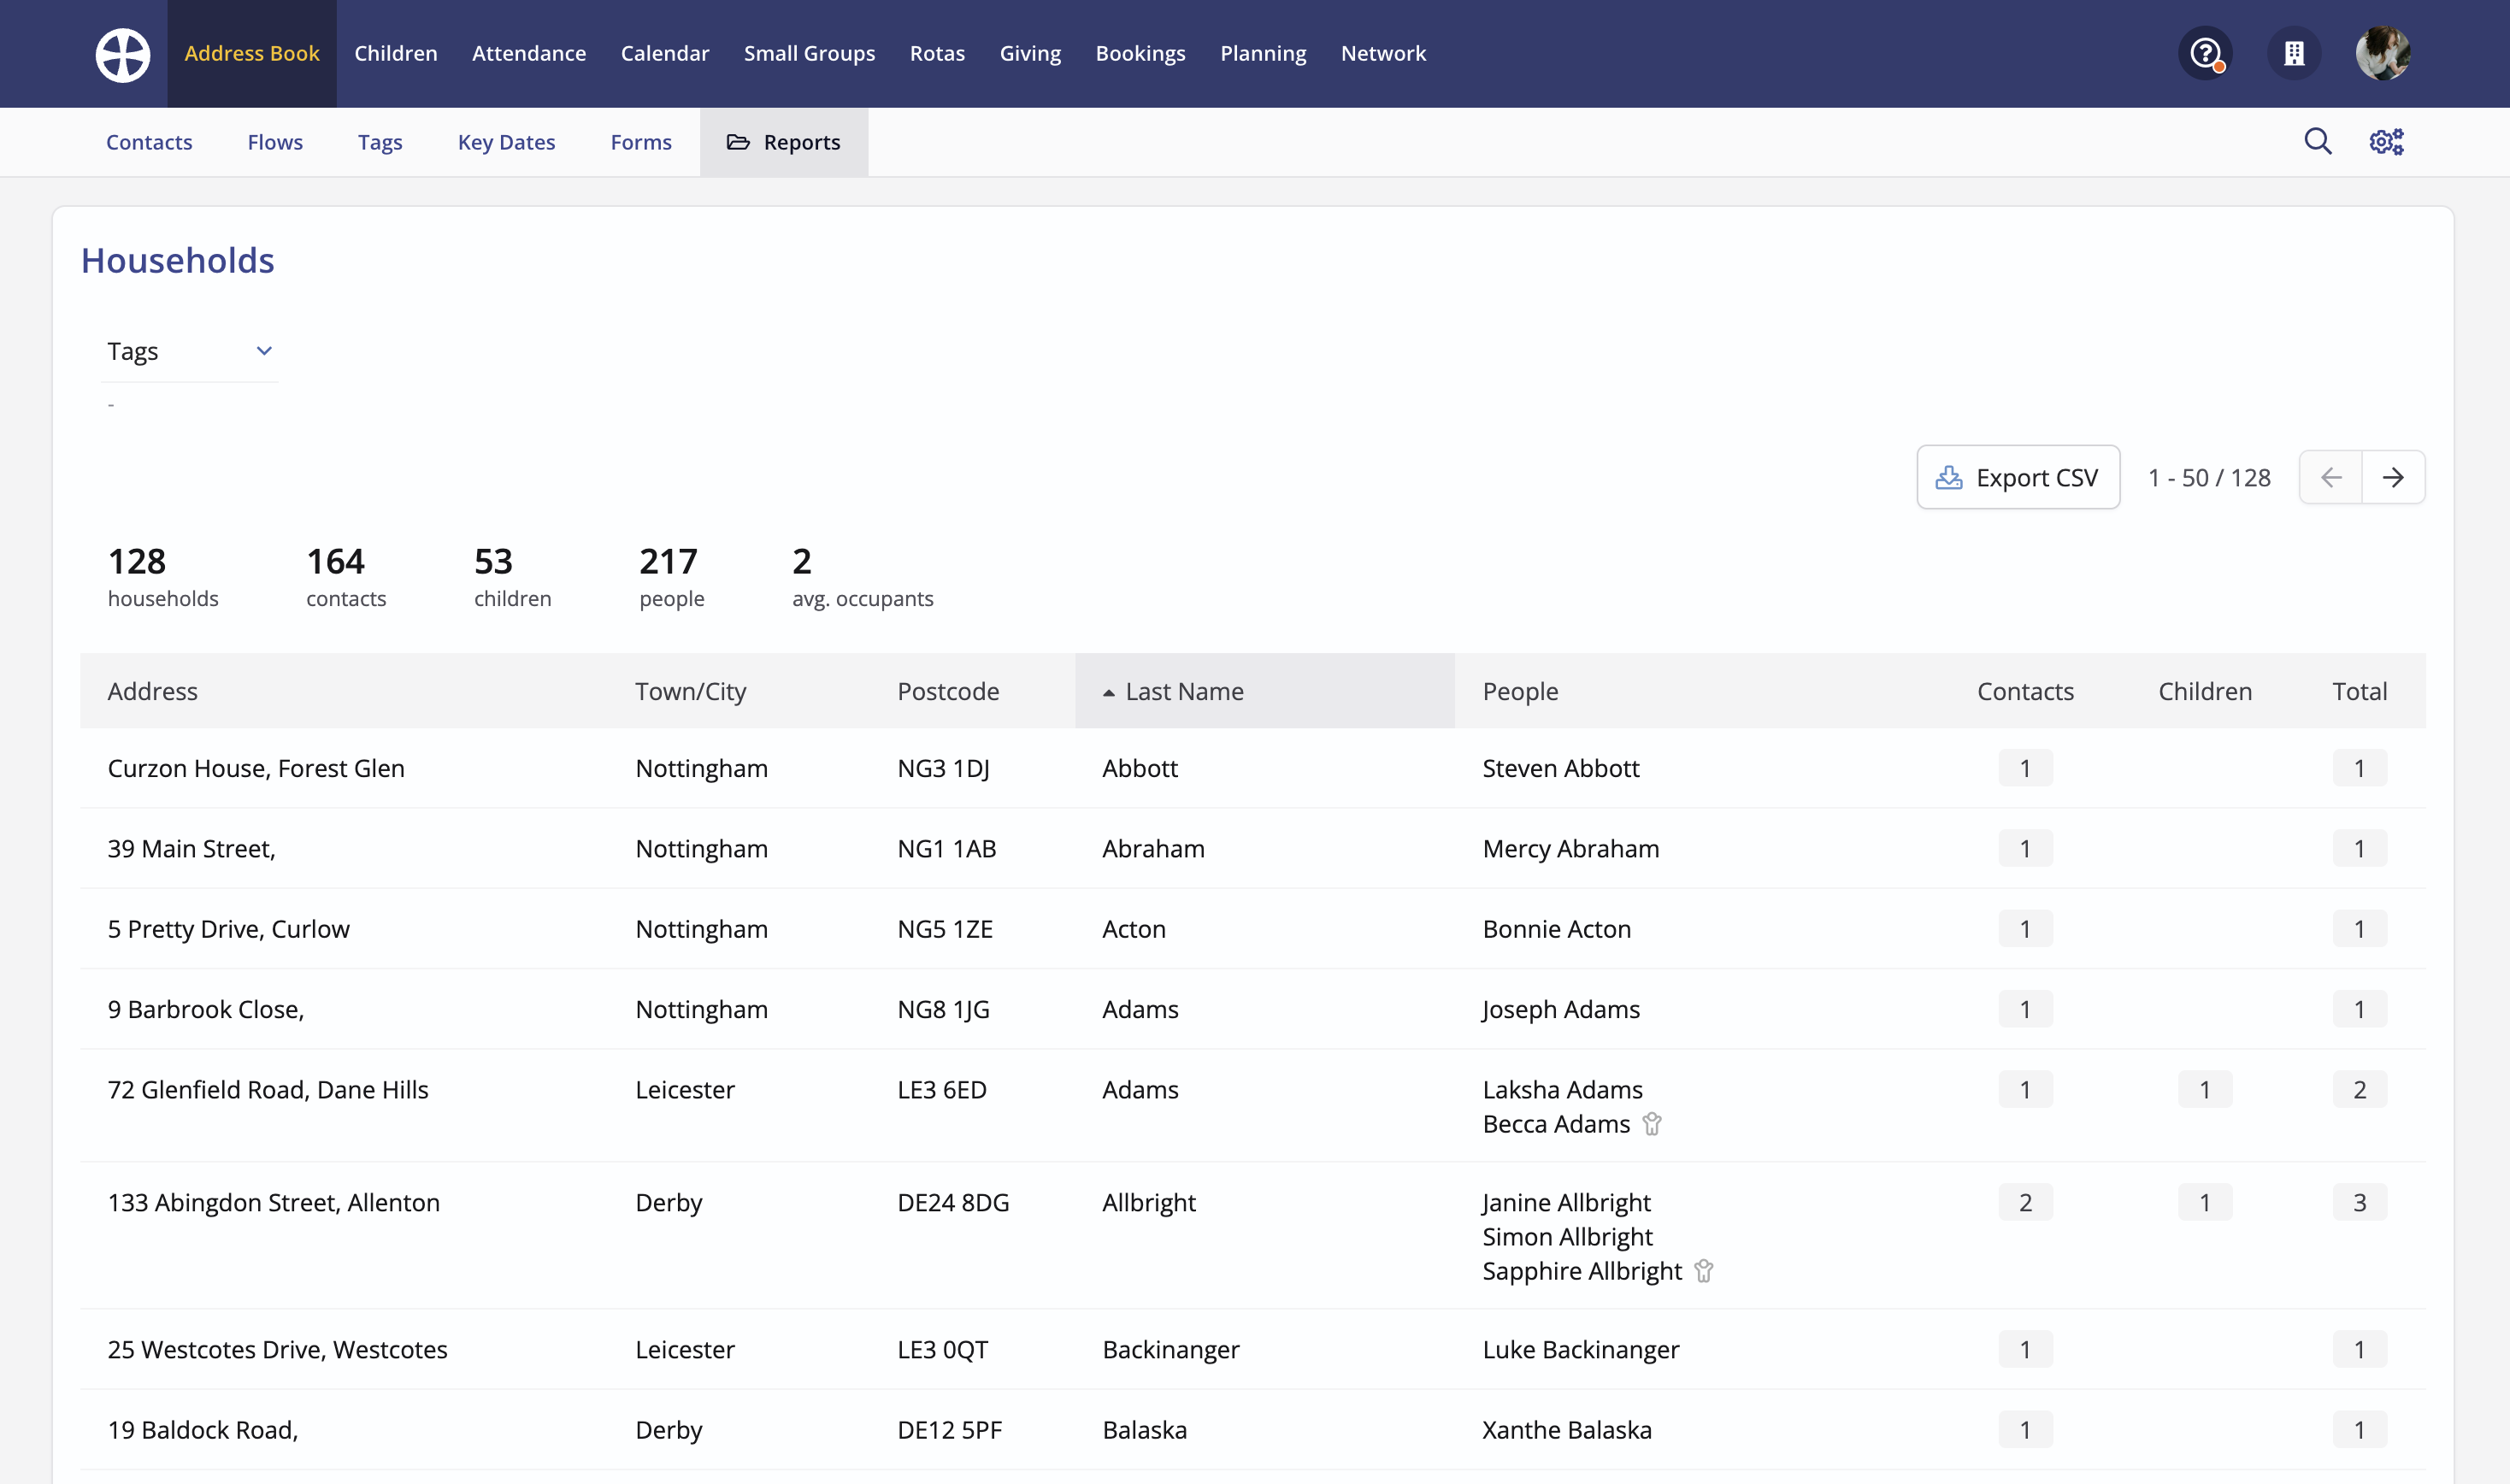Viewport: 2510px width, 1484px height.
Task: Sort by Contacts column header
Action: (x=2025, y=691)
